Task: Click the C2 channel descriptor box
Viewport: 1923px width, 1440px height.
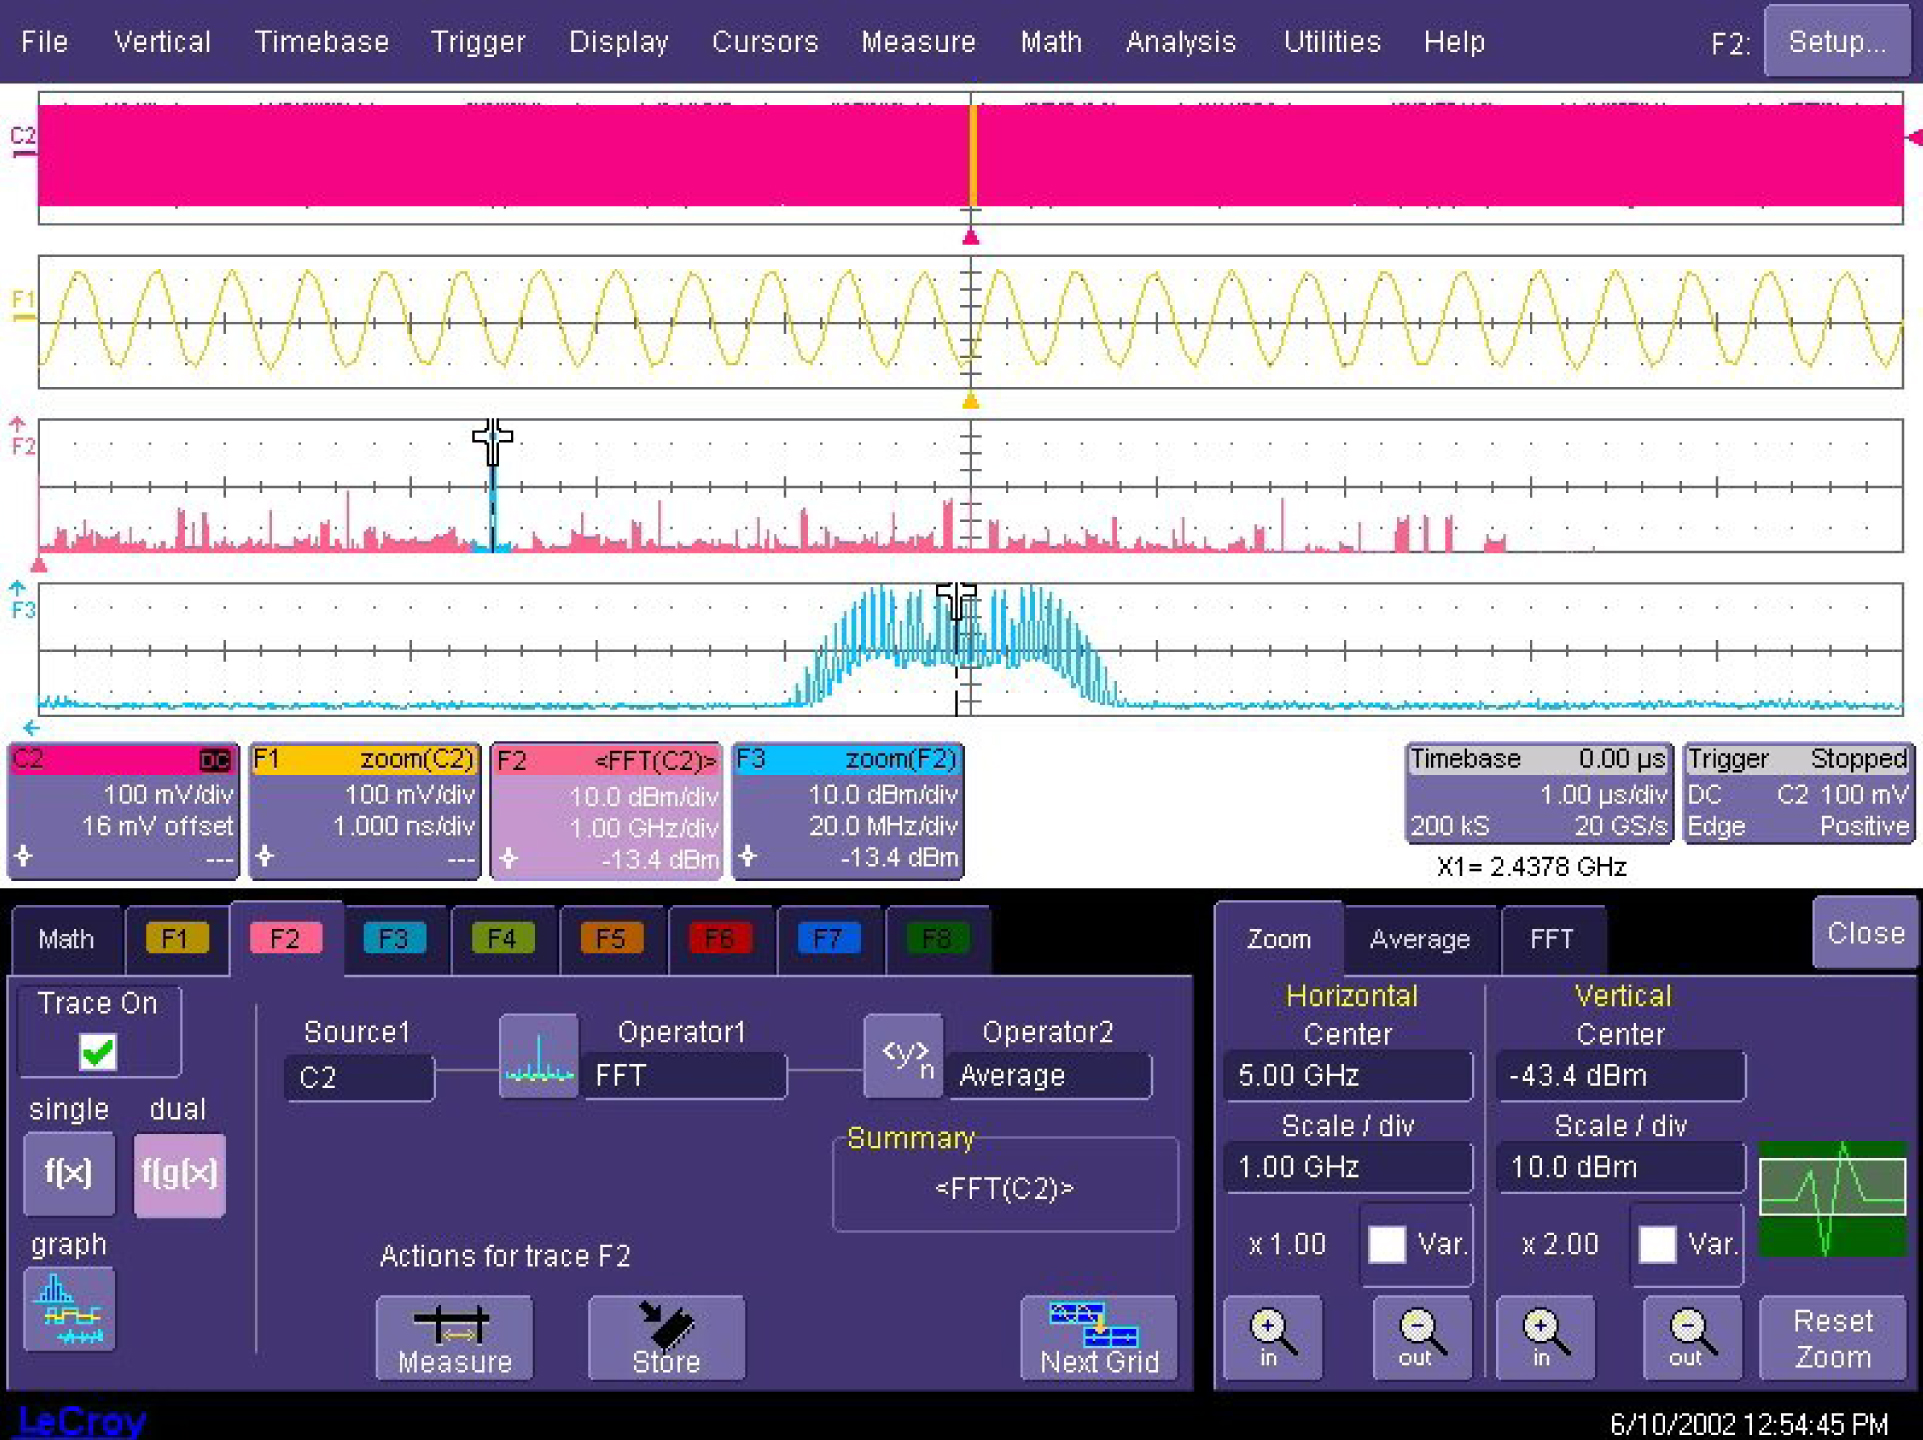Action: [123, 811]
